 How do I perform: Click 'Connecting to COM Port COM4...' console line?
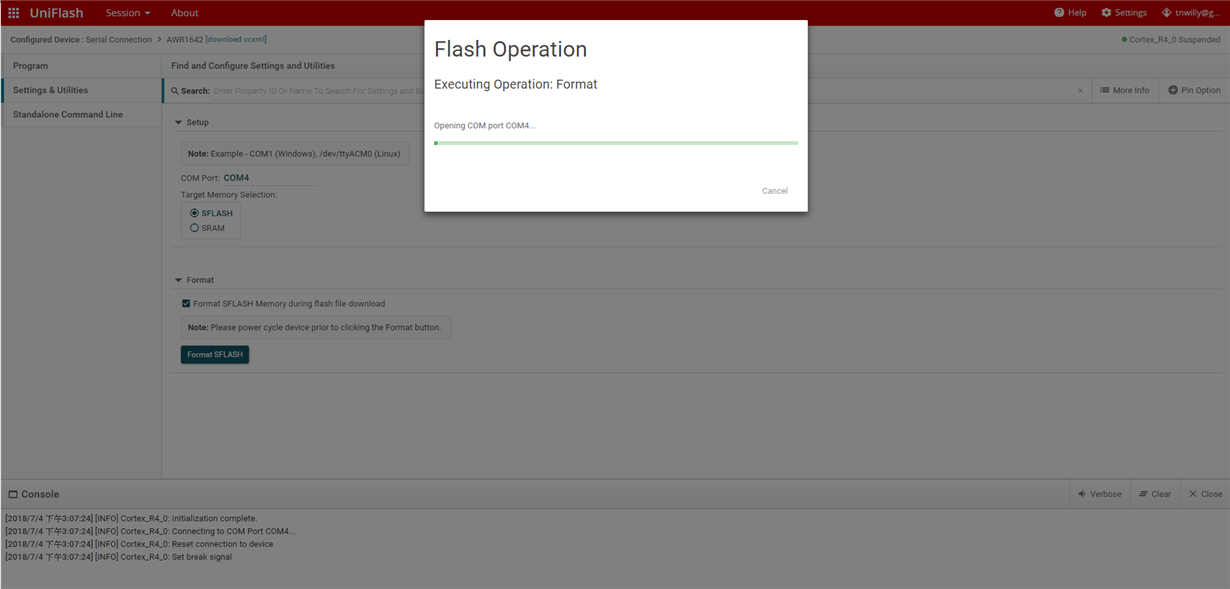tap(150, 532)
